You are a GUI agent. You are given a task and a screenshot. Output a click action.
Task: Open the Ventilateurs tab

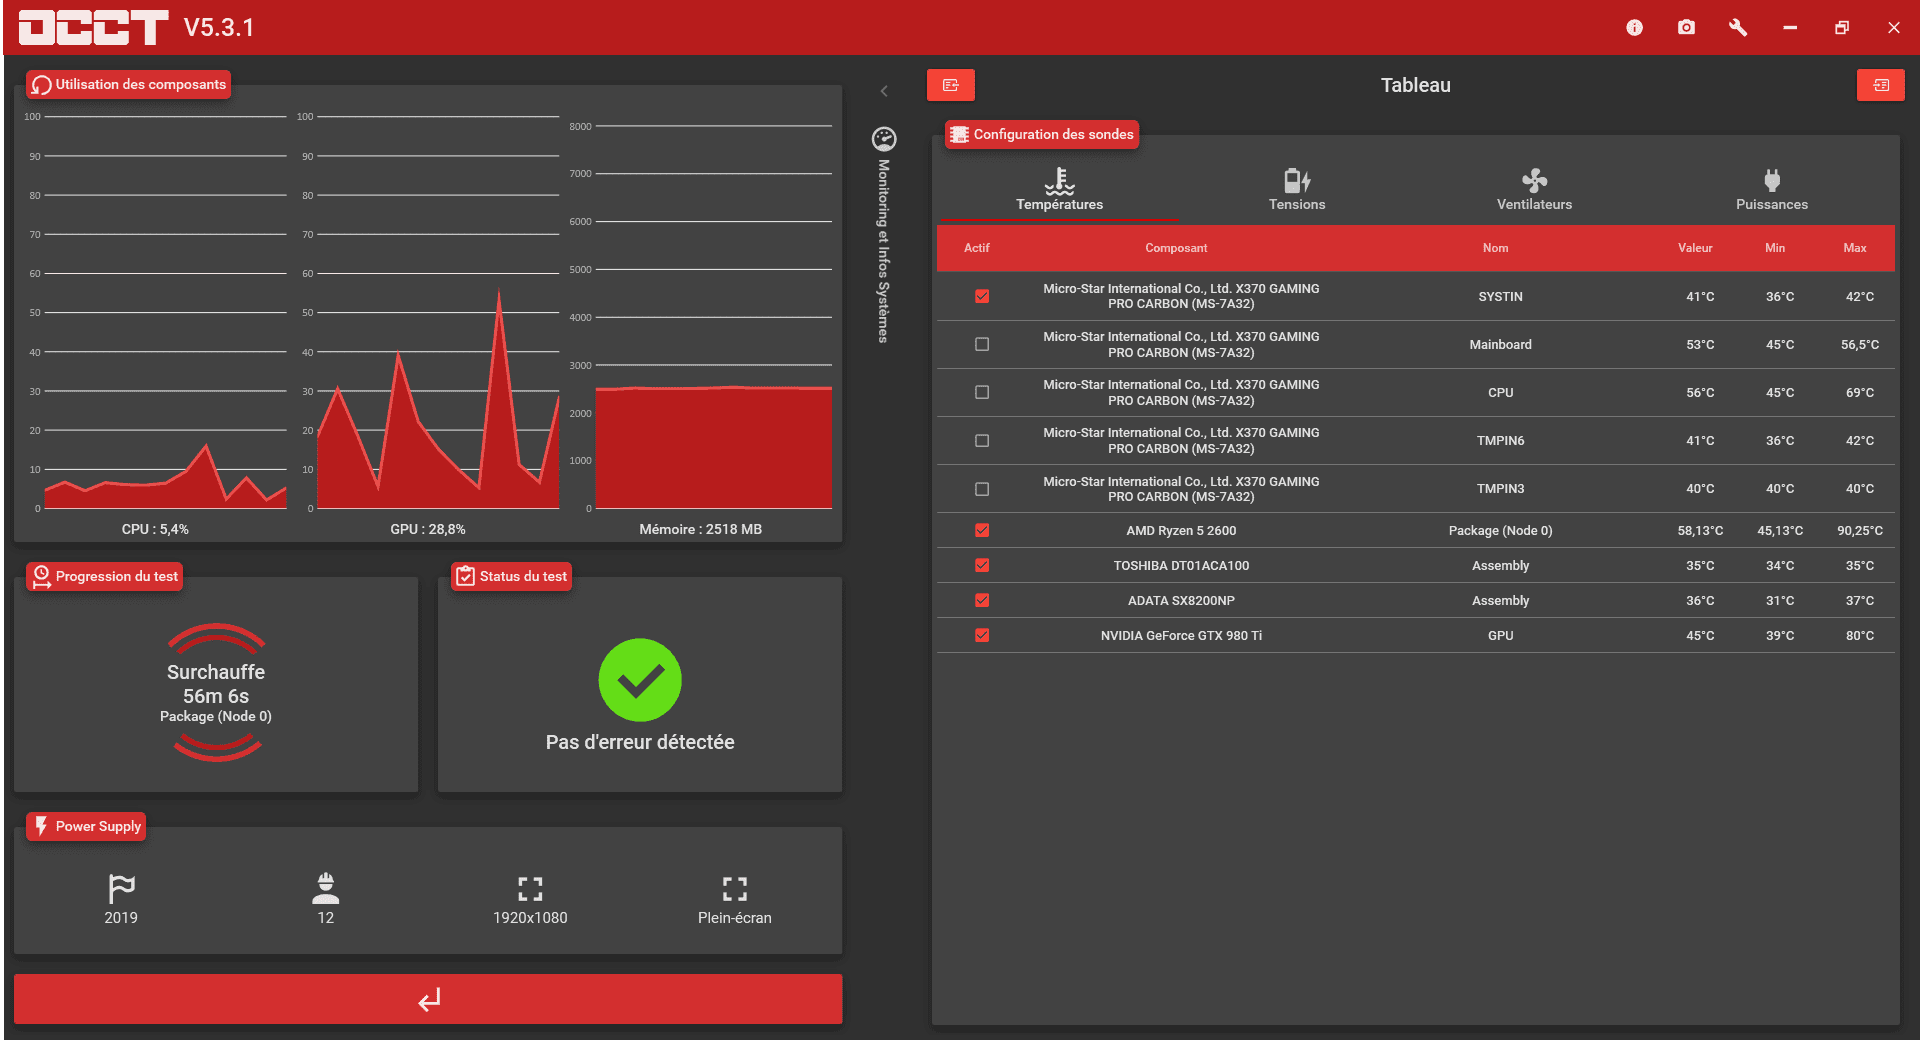coord(1534,189)
